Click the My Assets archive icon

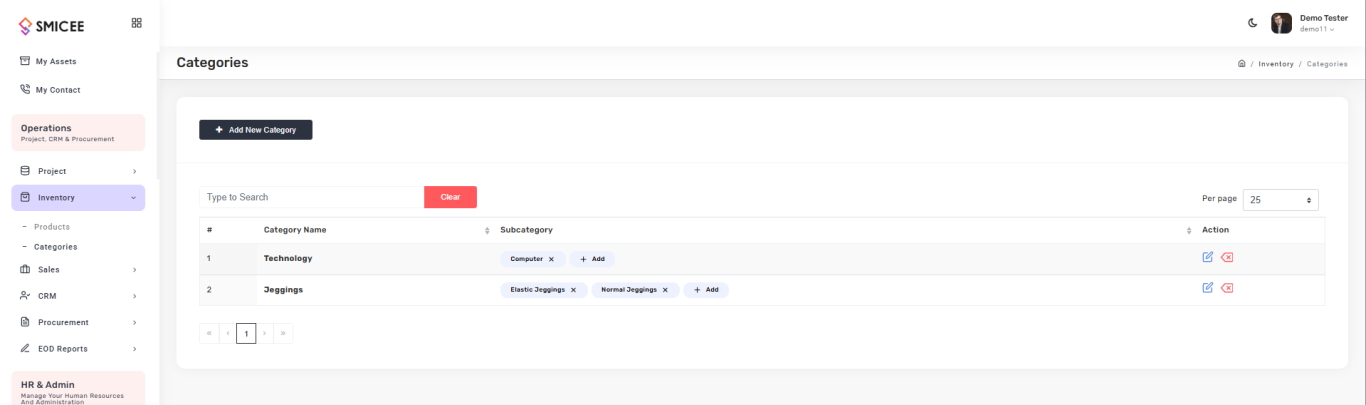point(25,61)
